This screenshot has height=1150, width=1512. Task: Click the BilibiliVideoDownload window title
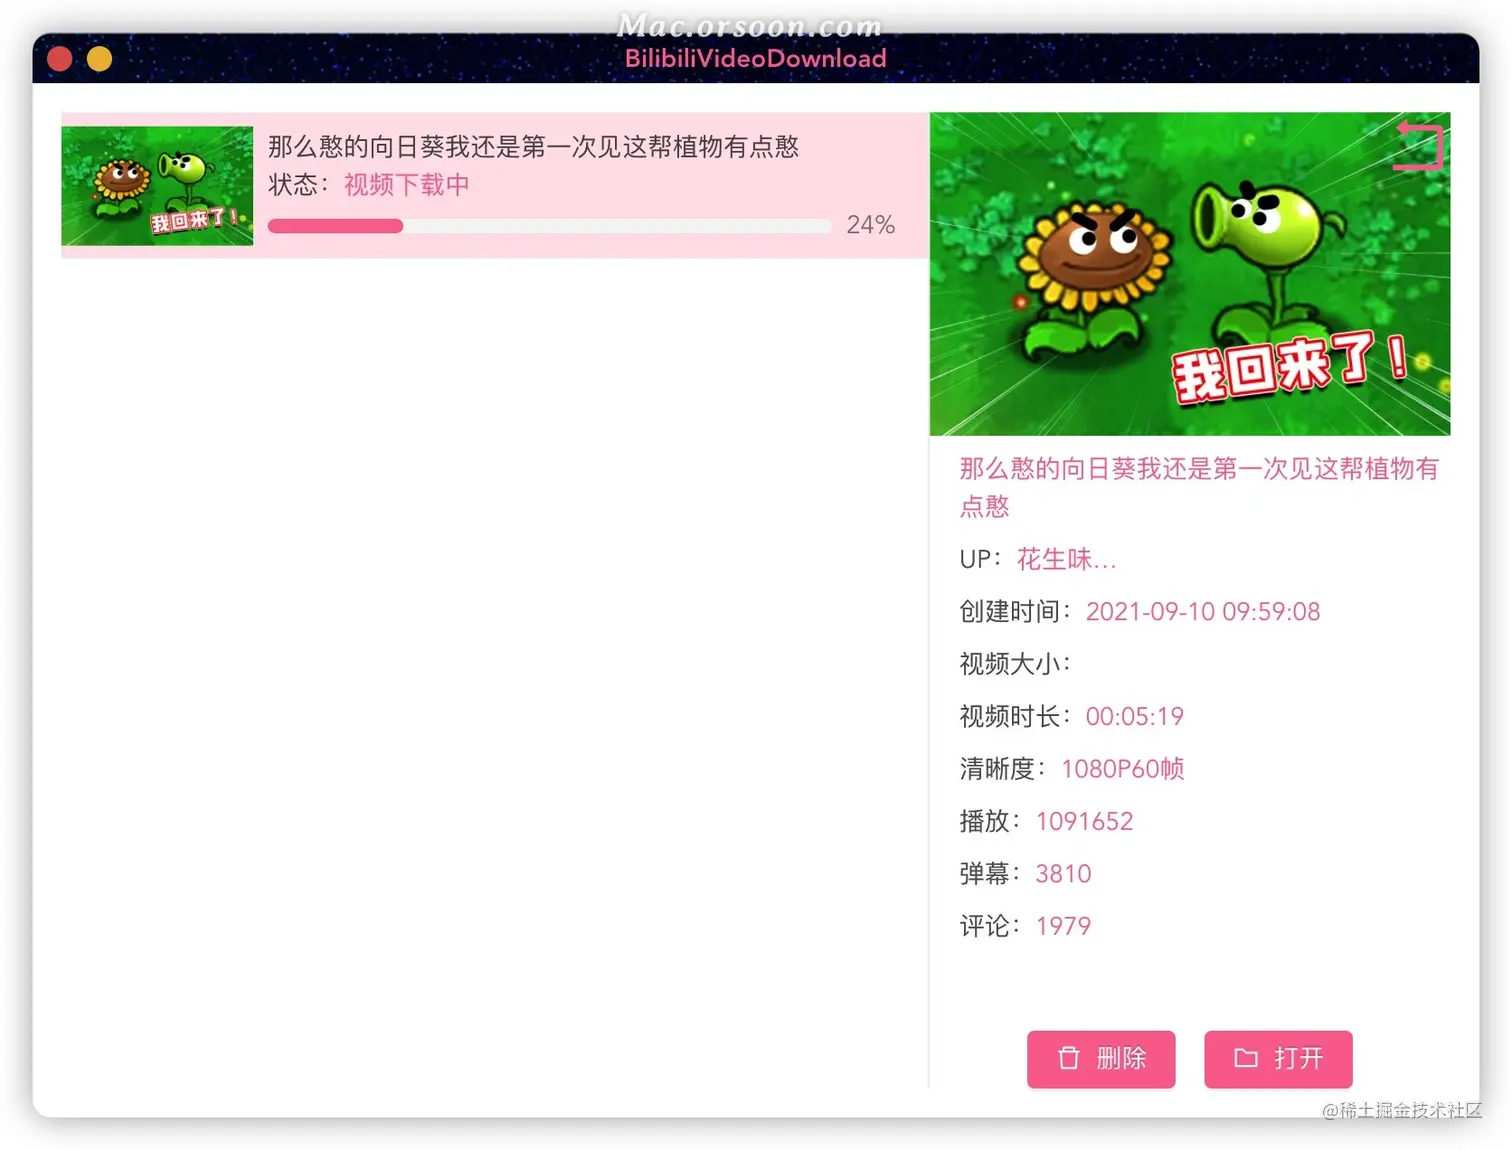tap(755, 58)
